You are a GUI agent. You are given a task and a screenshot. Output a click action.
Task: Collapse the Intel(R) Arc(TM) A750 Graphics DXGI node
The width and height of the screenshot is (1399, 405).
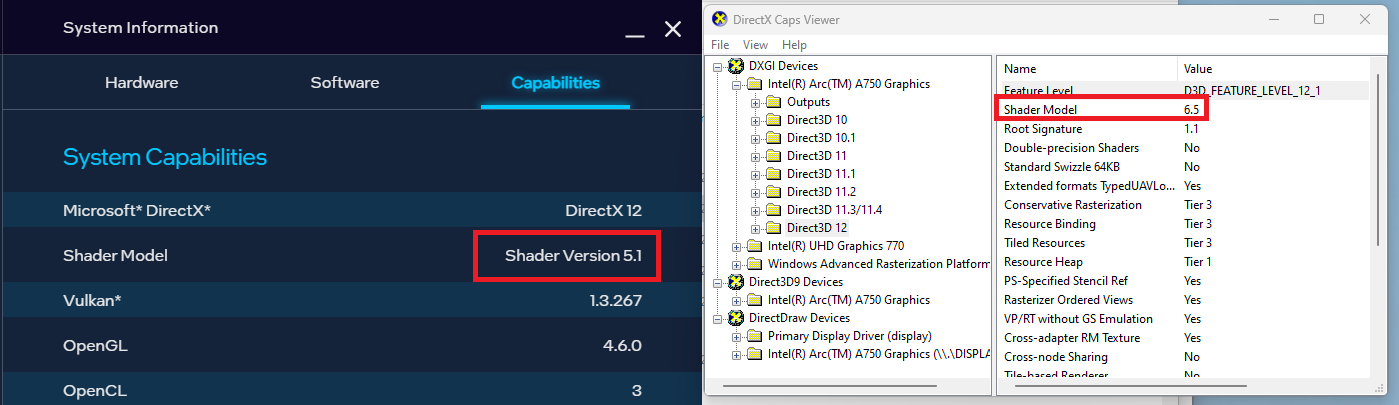(737, 84)
